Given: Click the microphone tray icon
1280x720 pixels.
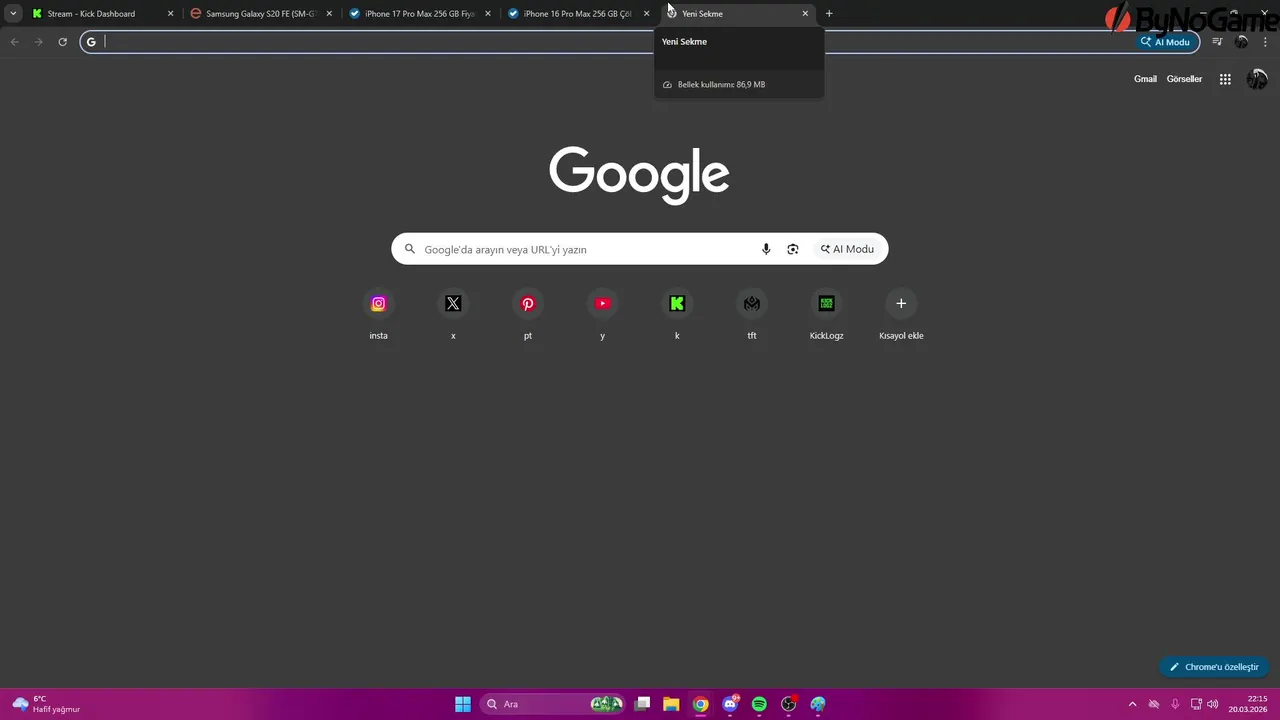Looking at the screenshot, I should coord(1175,704).
